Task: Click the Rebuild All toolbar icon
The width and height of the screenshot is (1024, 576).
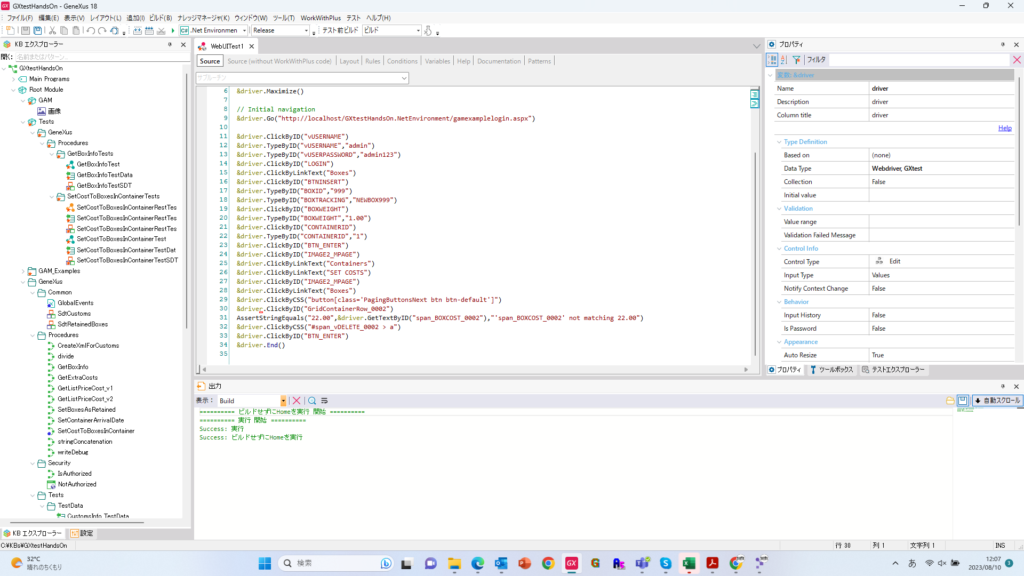Action: tap(149, 31)
